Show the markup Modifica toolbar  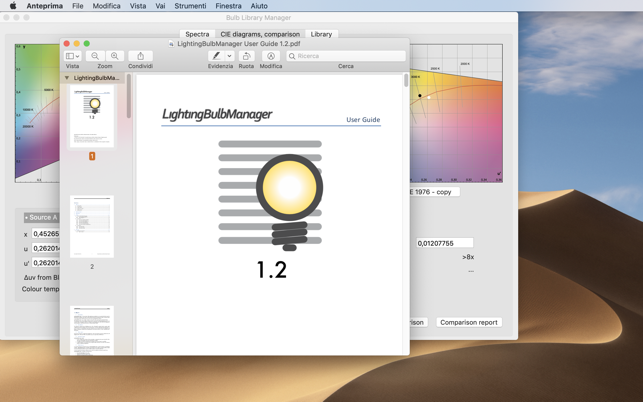(x=271, y=56)
